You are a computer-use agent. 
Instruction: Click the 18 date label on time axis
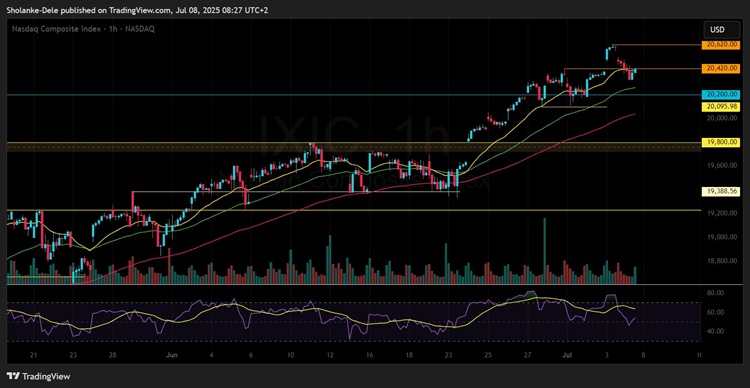pyautogui.click(x=409, y=355)
